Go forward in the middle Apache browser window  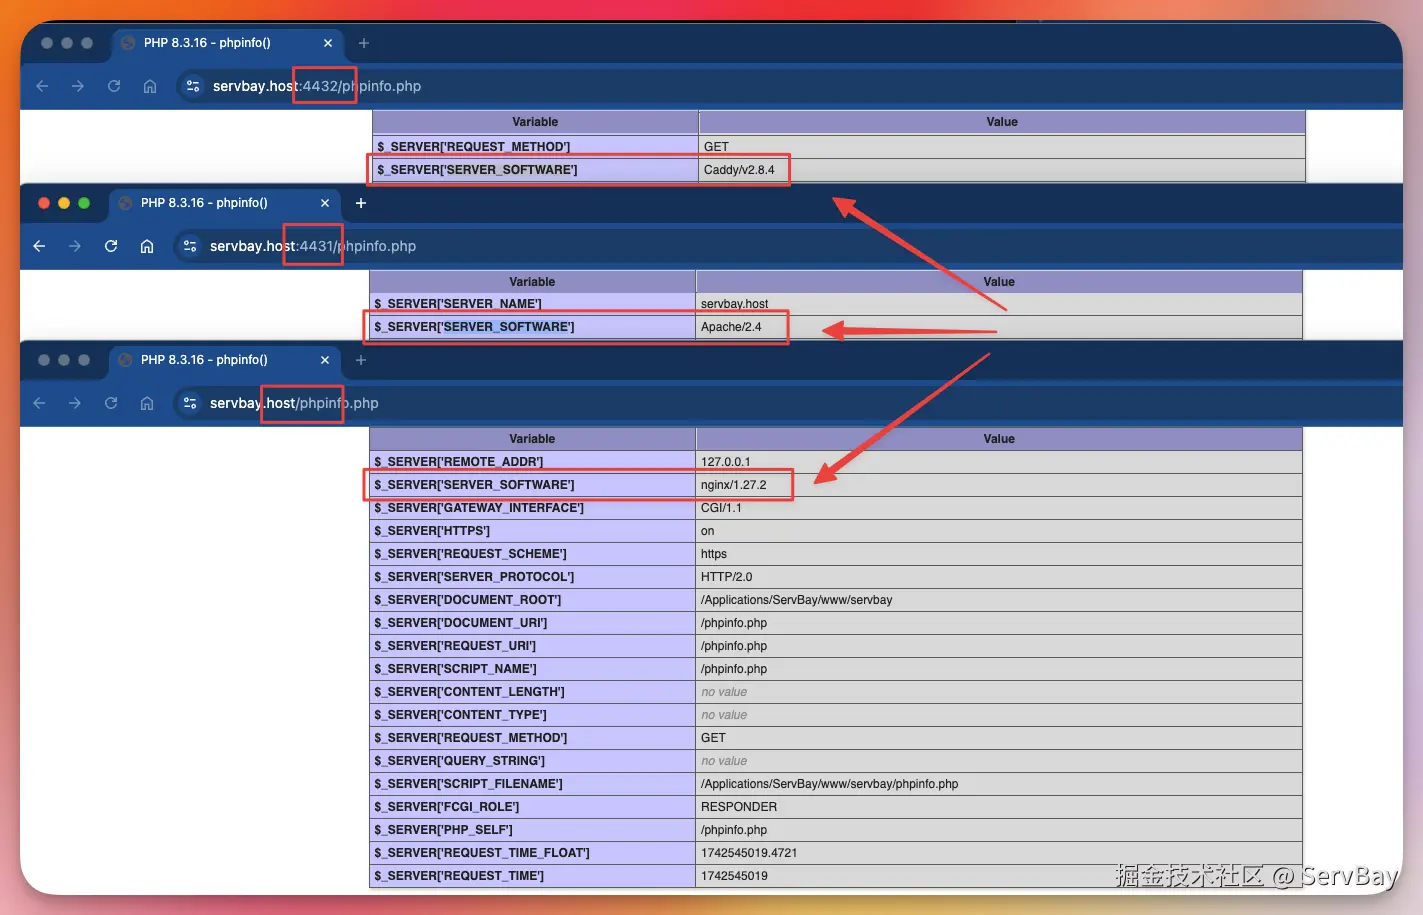click(x=75, y=246)
